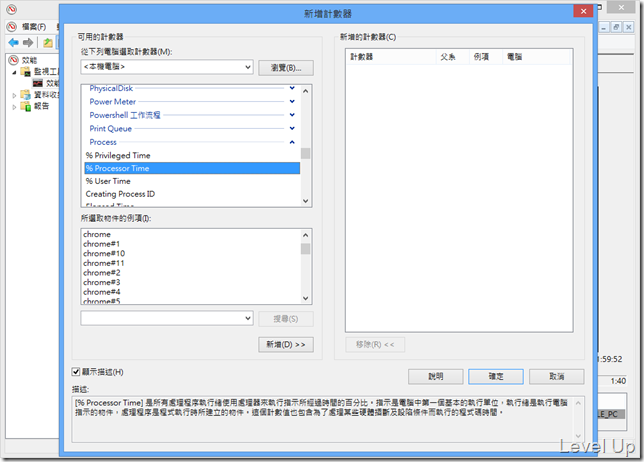Screen dimensions: 644x462
Task: Expand the Power Meter counter group
Action: 292,101
